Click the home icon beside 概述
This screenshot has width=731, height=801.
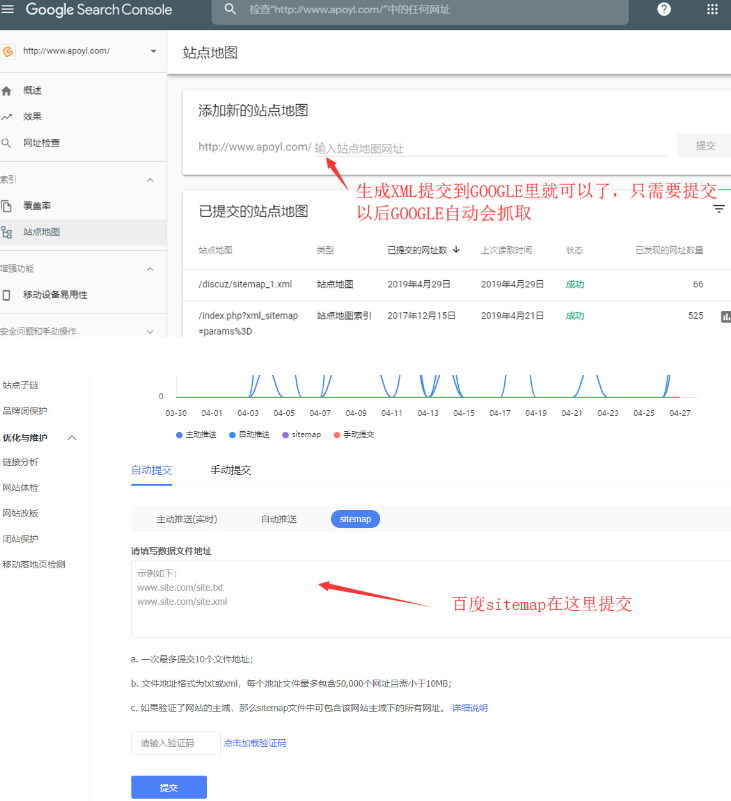click(6, 91)
